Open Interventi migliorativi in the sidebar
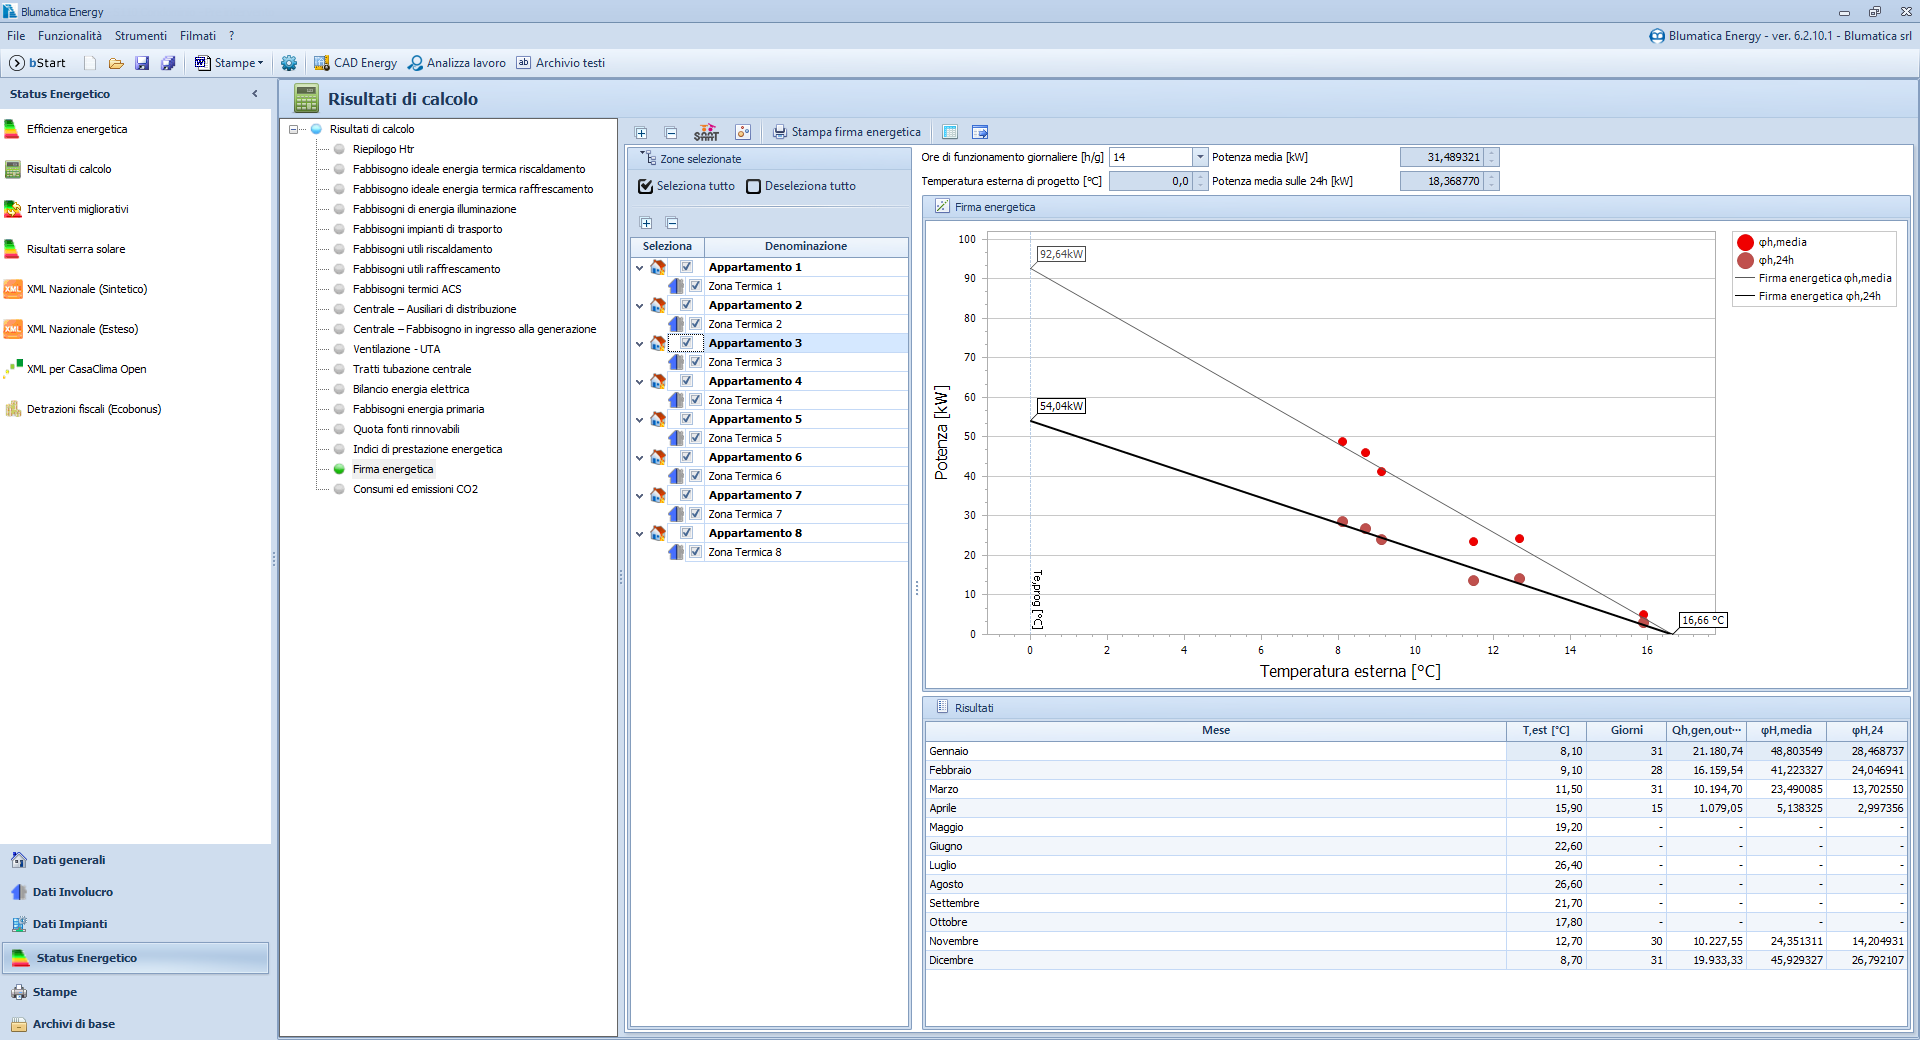The image size is (1920, 1040). 78,209
